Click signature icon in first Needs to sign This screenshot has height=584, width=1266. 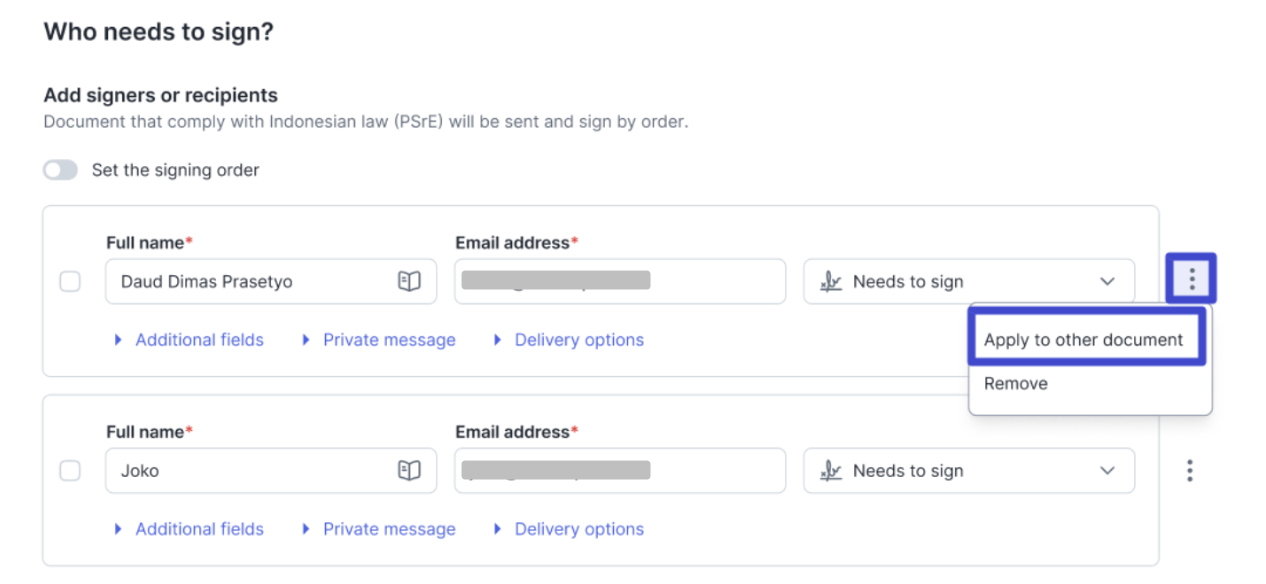coord(830,282)
